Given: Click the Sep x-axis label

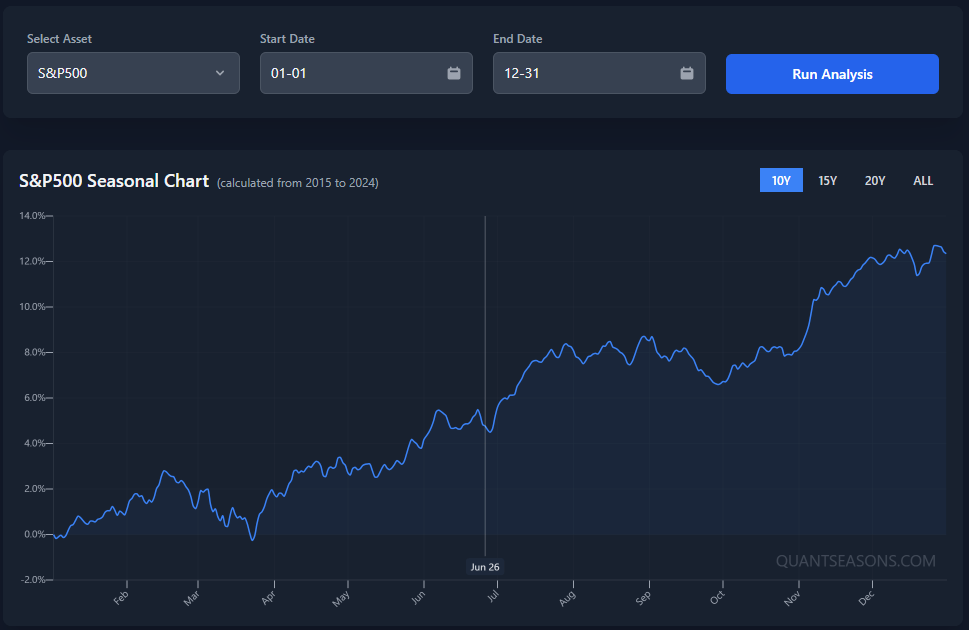Looking at the screenshot, I should [x=643, y=597].
